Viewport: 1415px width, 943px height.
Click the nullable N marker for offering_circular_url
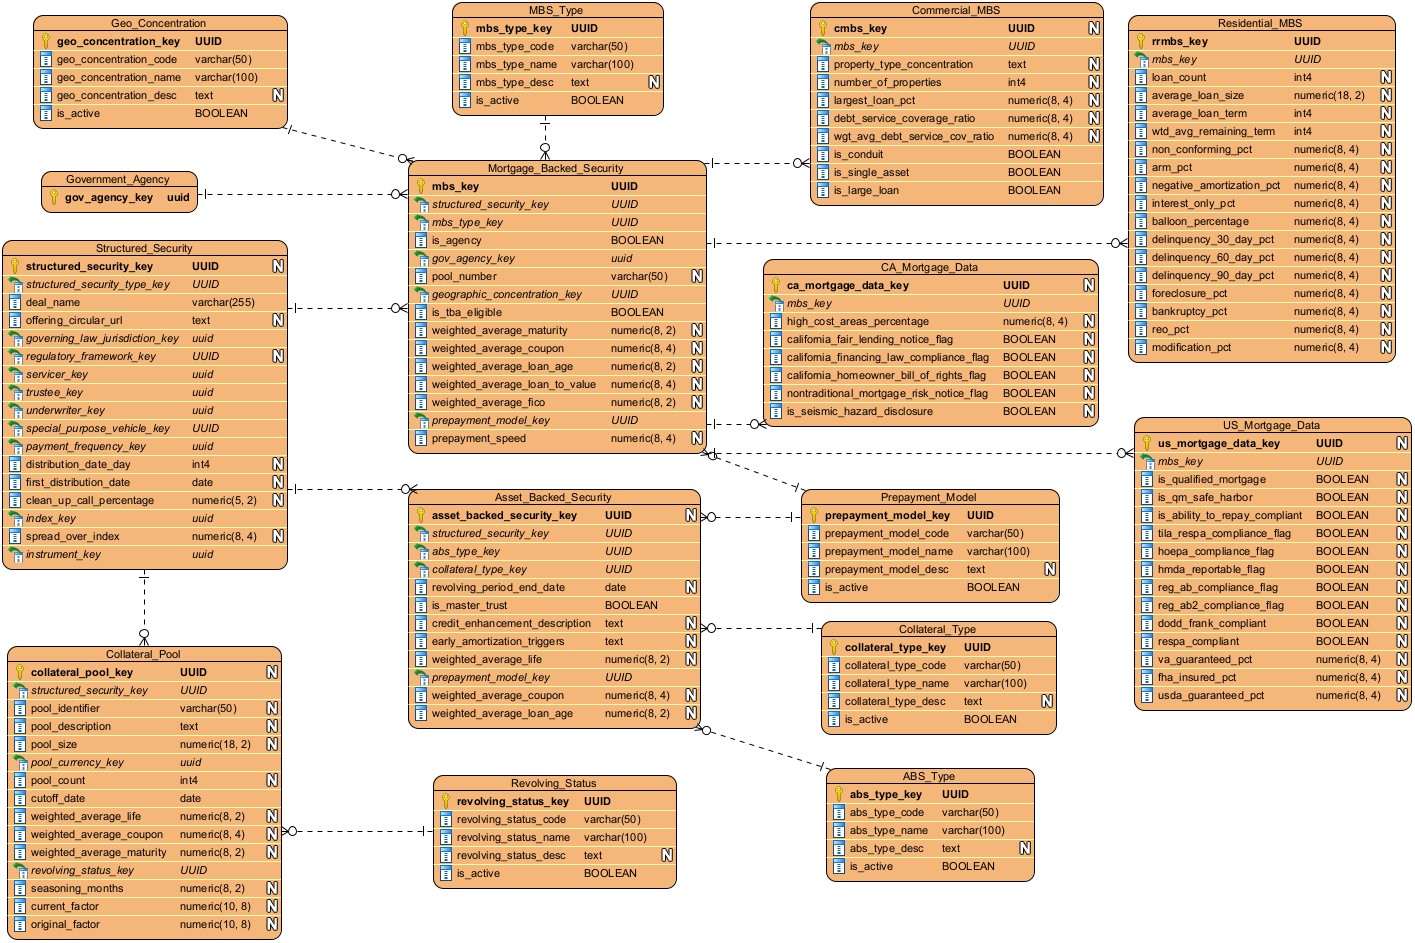click(277, 321)
